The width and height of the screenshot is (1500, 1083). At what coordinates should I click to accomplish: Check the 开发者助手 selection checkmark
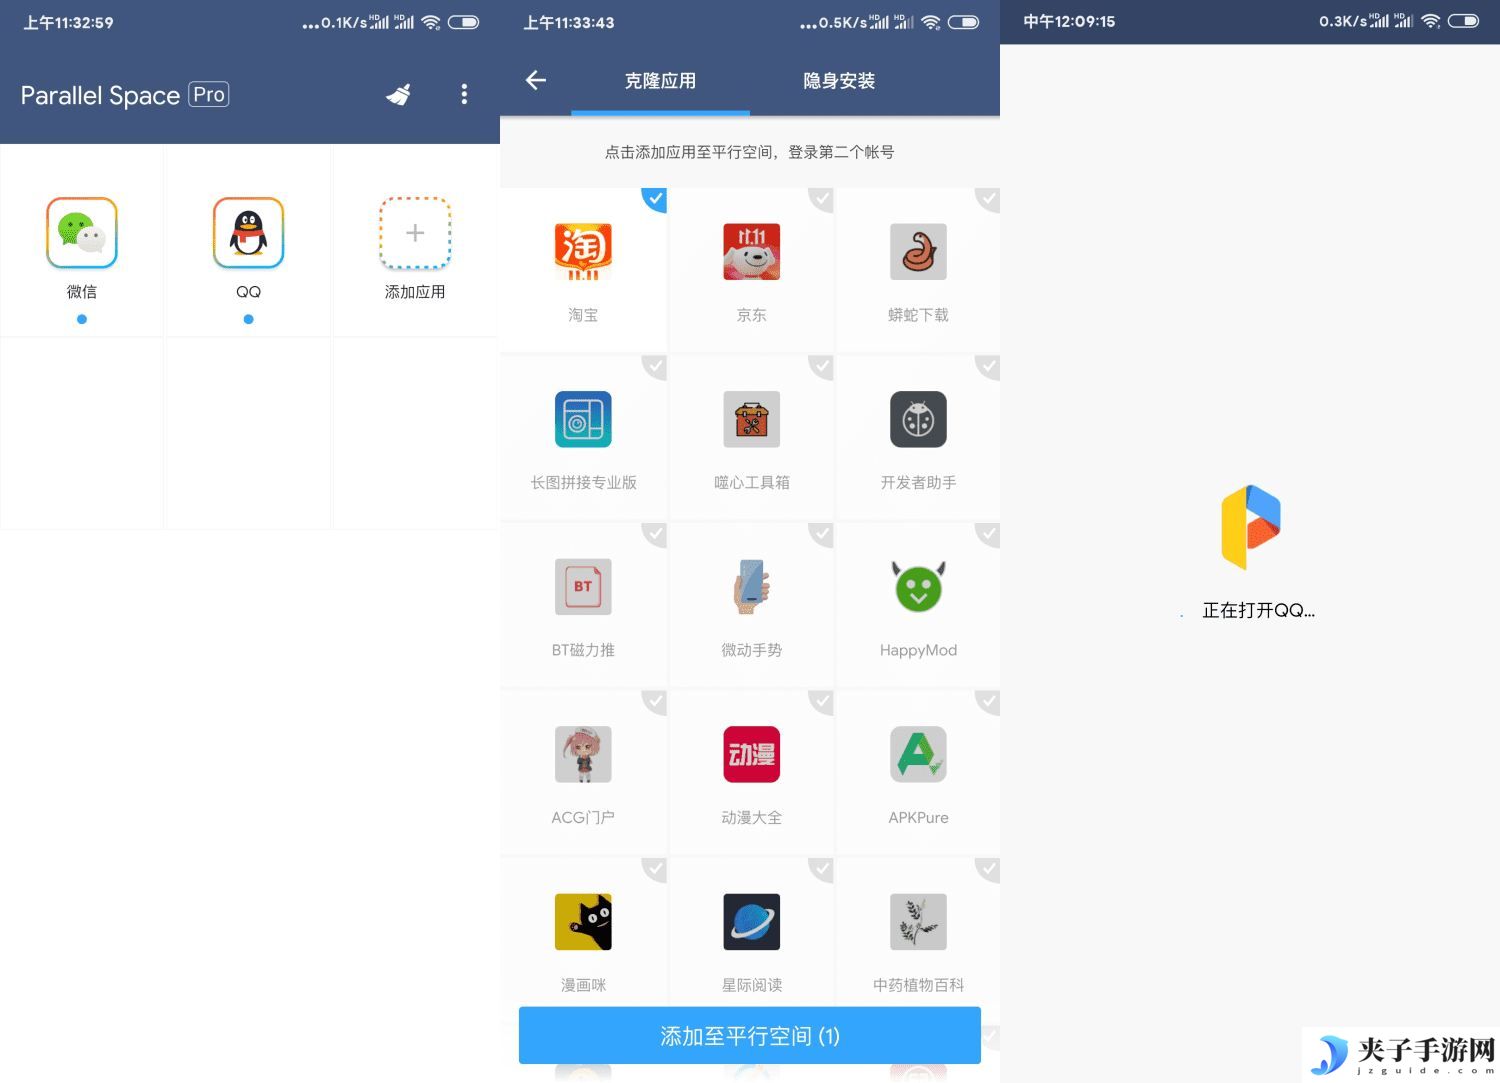pyautogui.click(x=988, y=367)
